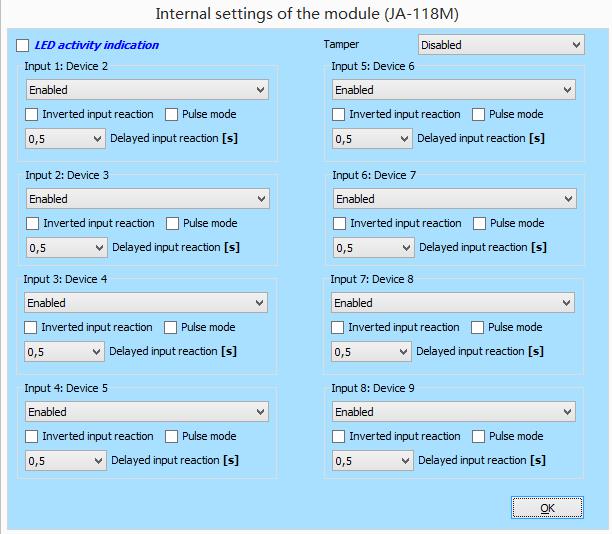Open Input 3 Device 4 state dropdown
The height and width of the screenshot is (534, 612).
[146, 303]
